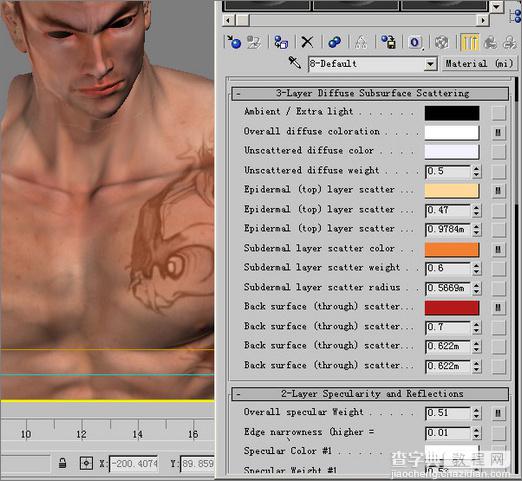Click Reset Map/Material X icon
This screenshot has width=522, height=481.
tap(307, 42)
